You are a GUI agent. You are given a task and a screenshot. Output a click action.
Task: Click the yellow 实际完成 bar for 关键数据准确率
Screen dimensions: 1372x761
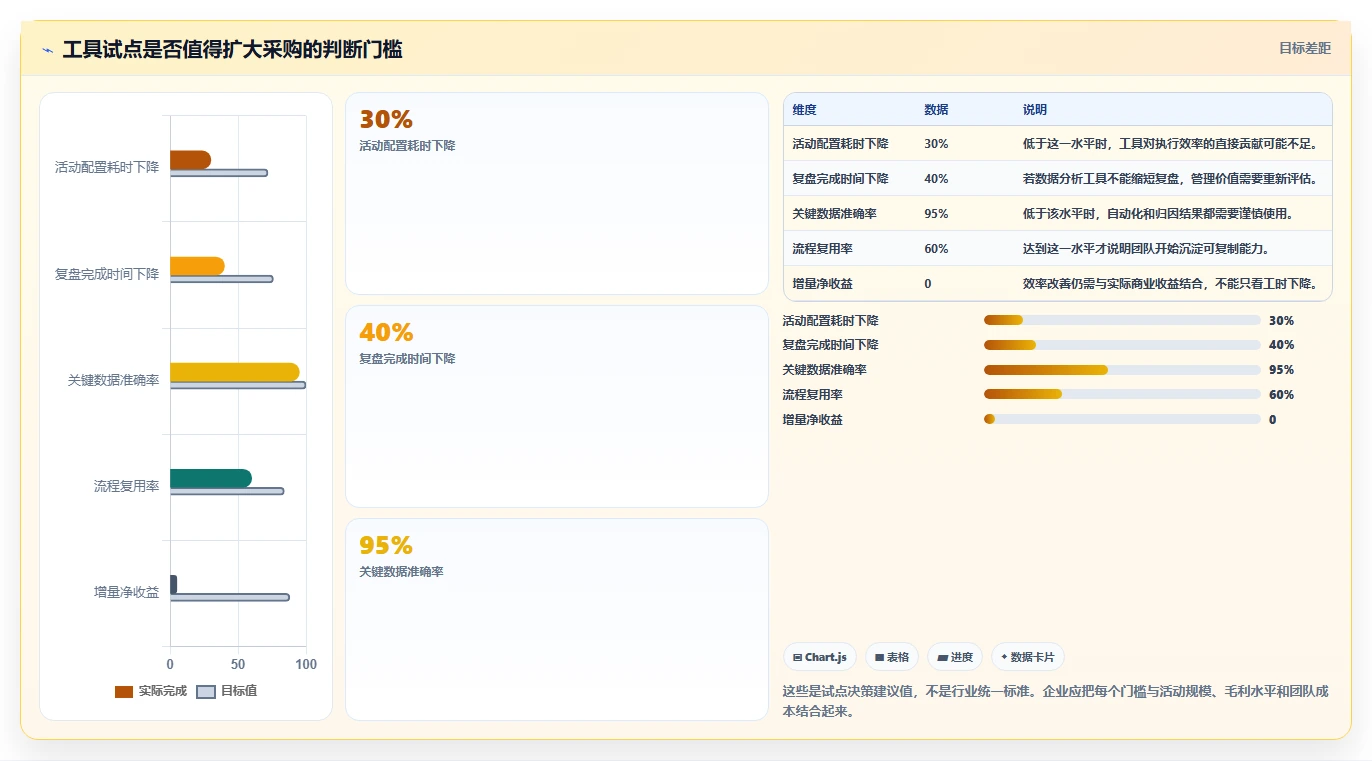[235, 372]
